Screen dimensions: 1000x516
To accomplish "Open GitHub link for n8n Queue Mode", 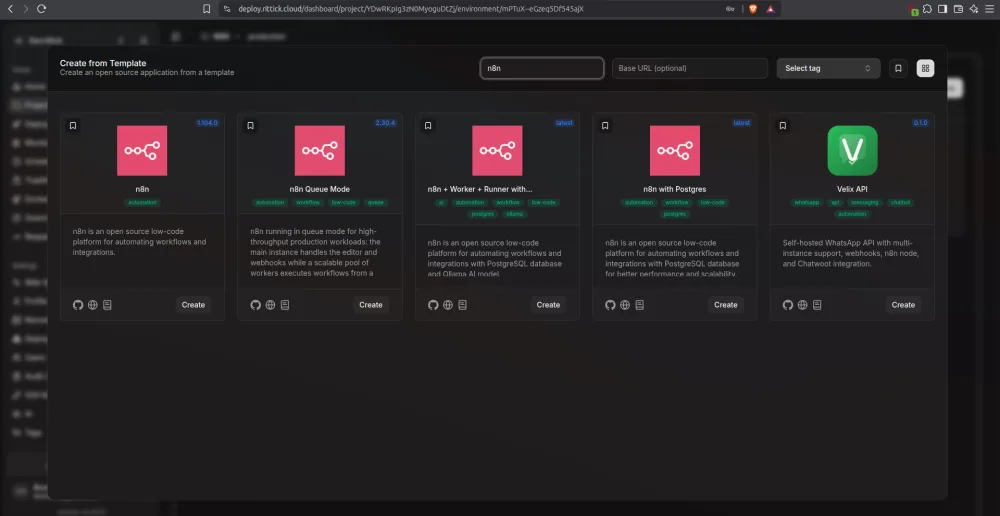I will tap(256, 305).
